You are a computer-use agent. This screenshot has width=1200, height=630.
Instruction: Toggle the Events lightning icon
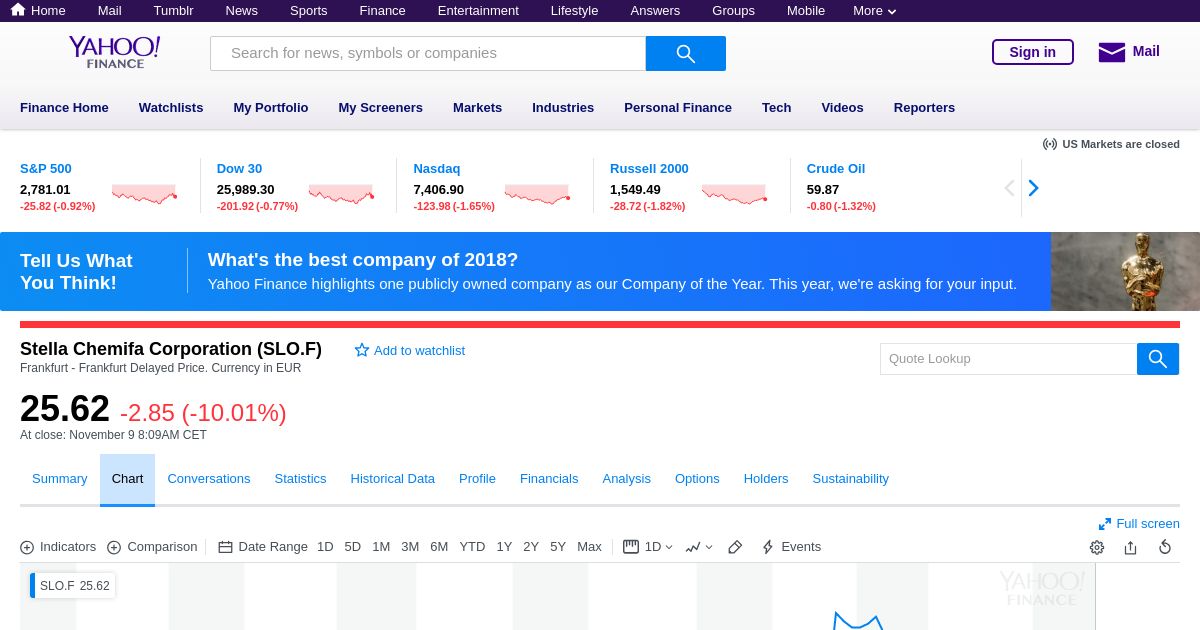click(768, 547)
